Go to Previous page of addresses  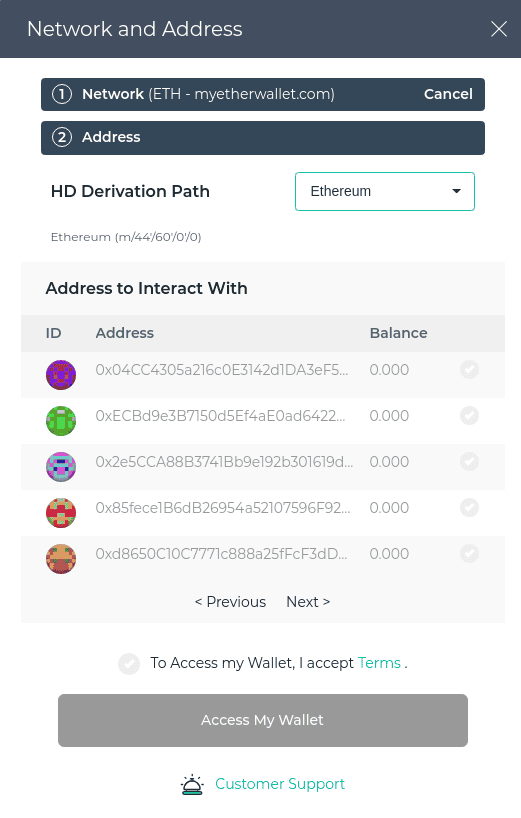pos(230,602)
